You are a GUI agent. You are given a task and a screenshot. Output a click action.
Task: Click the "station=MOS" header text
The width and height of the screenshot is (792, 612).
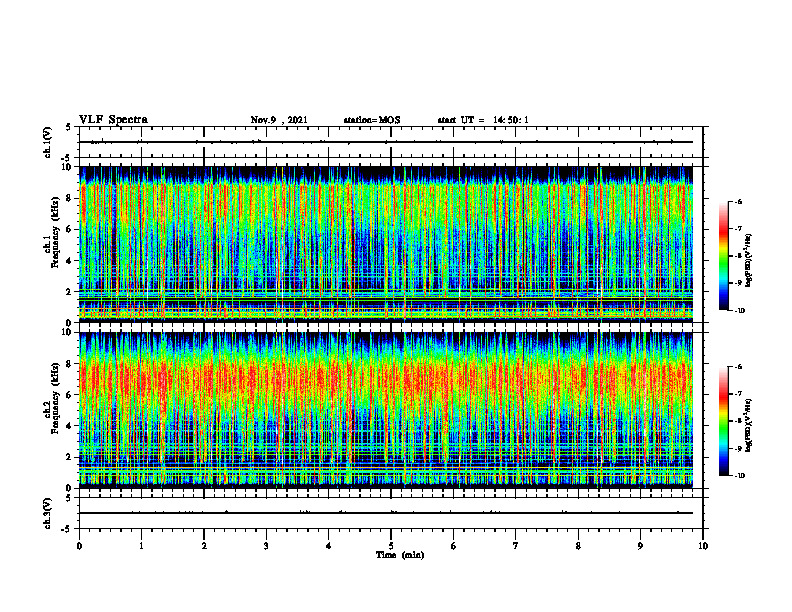coord(372,120)
